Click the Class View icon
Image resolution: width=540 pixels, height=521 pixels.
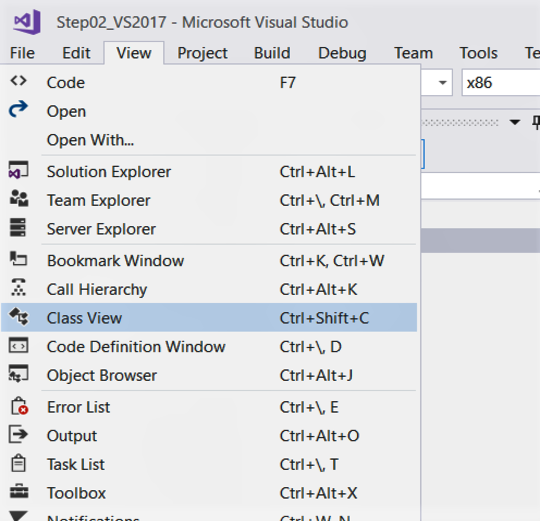19,316
